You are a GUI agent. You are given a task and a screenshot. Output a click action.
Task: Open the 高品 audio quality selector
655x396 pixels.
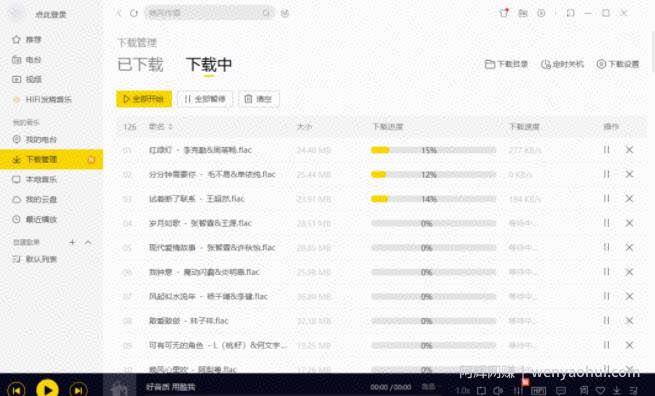pyautogui.click(x=428, y=387)
